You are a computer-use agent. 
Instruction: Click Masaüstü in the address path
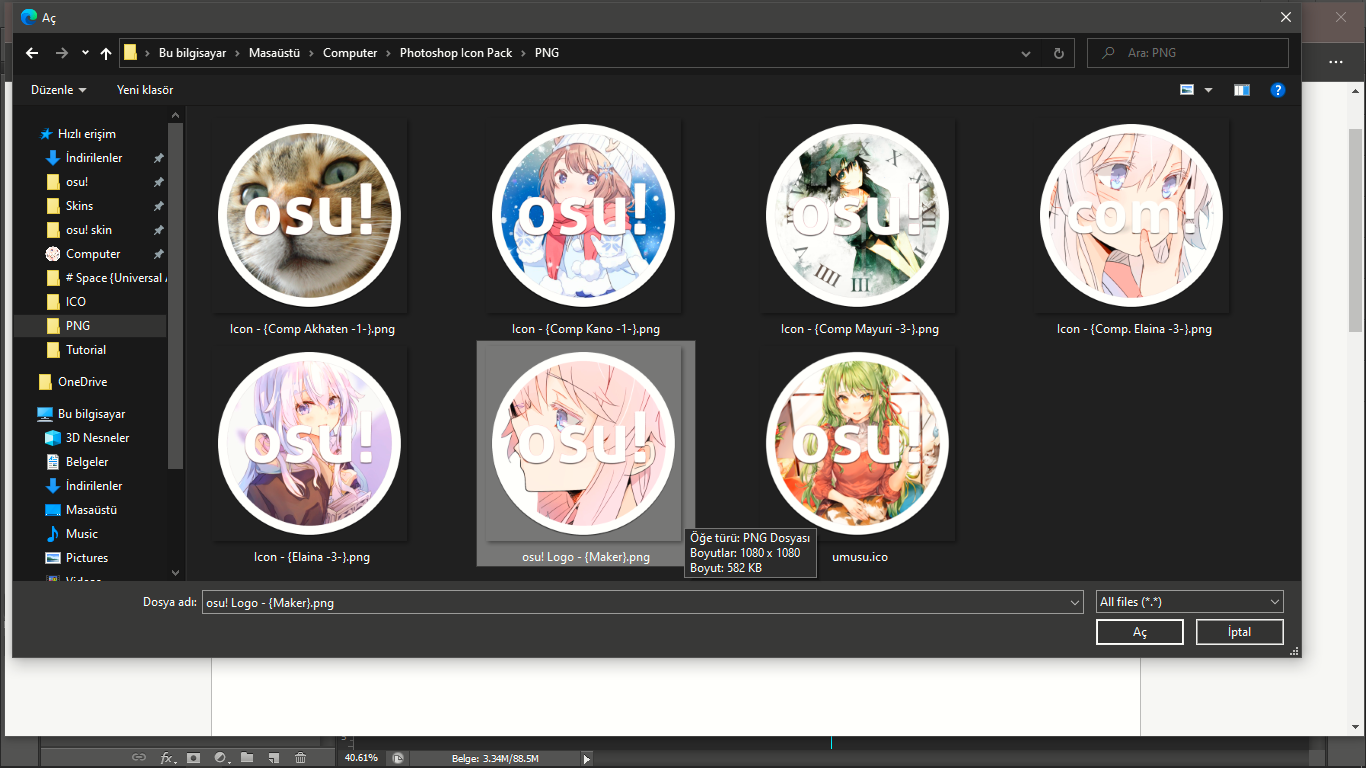(275, 53)
